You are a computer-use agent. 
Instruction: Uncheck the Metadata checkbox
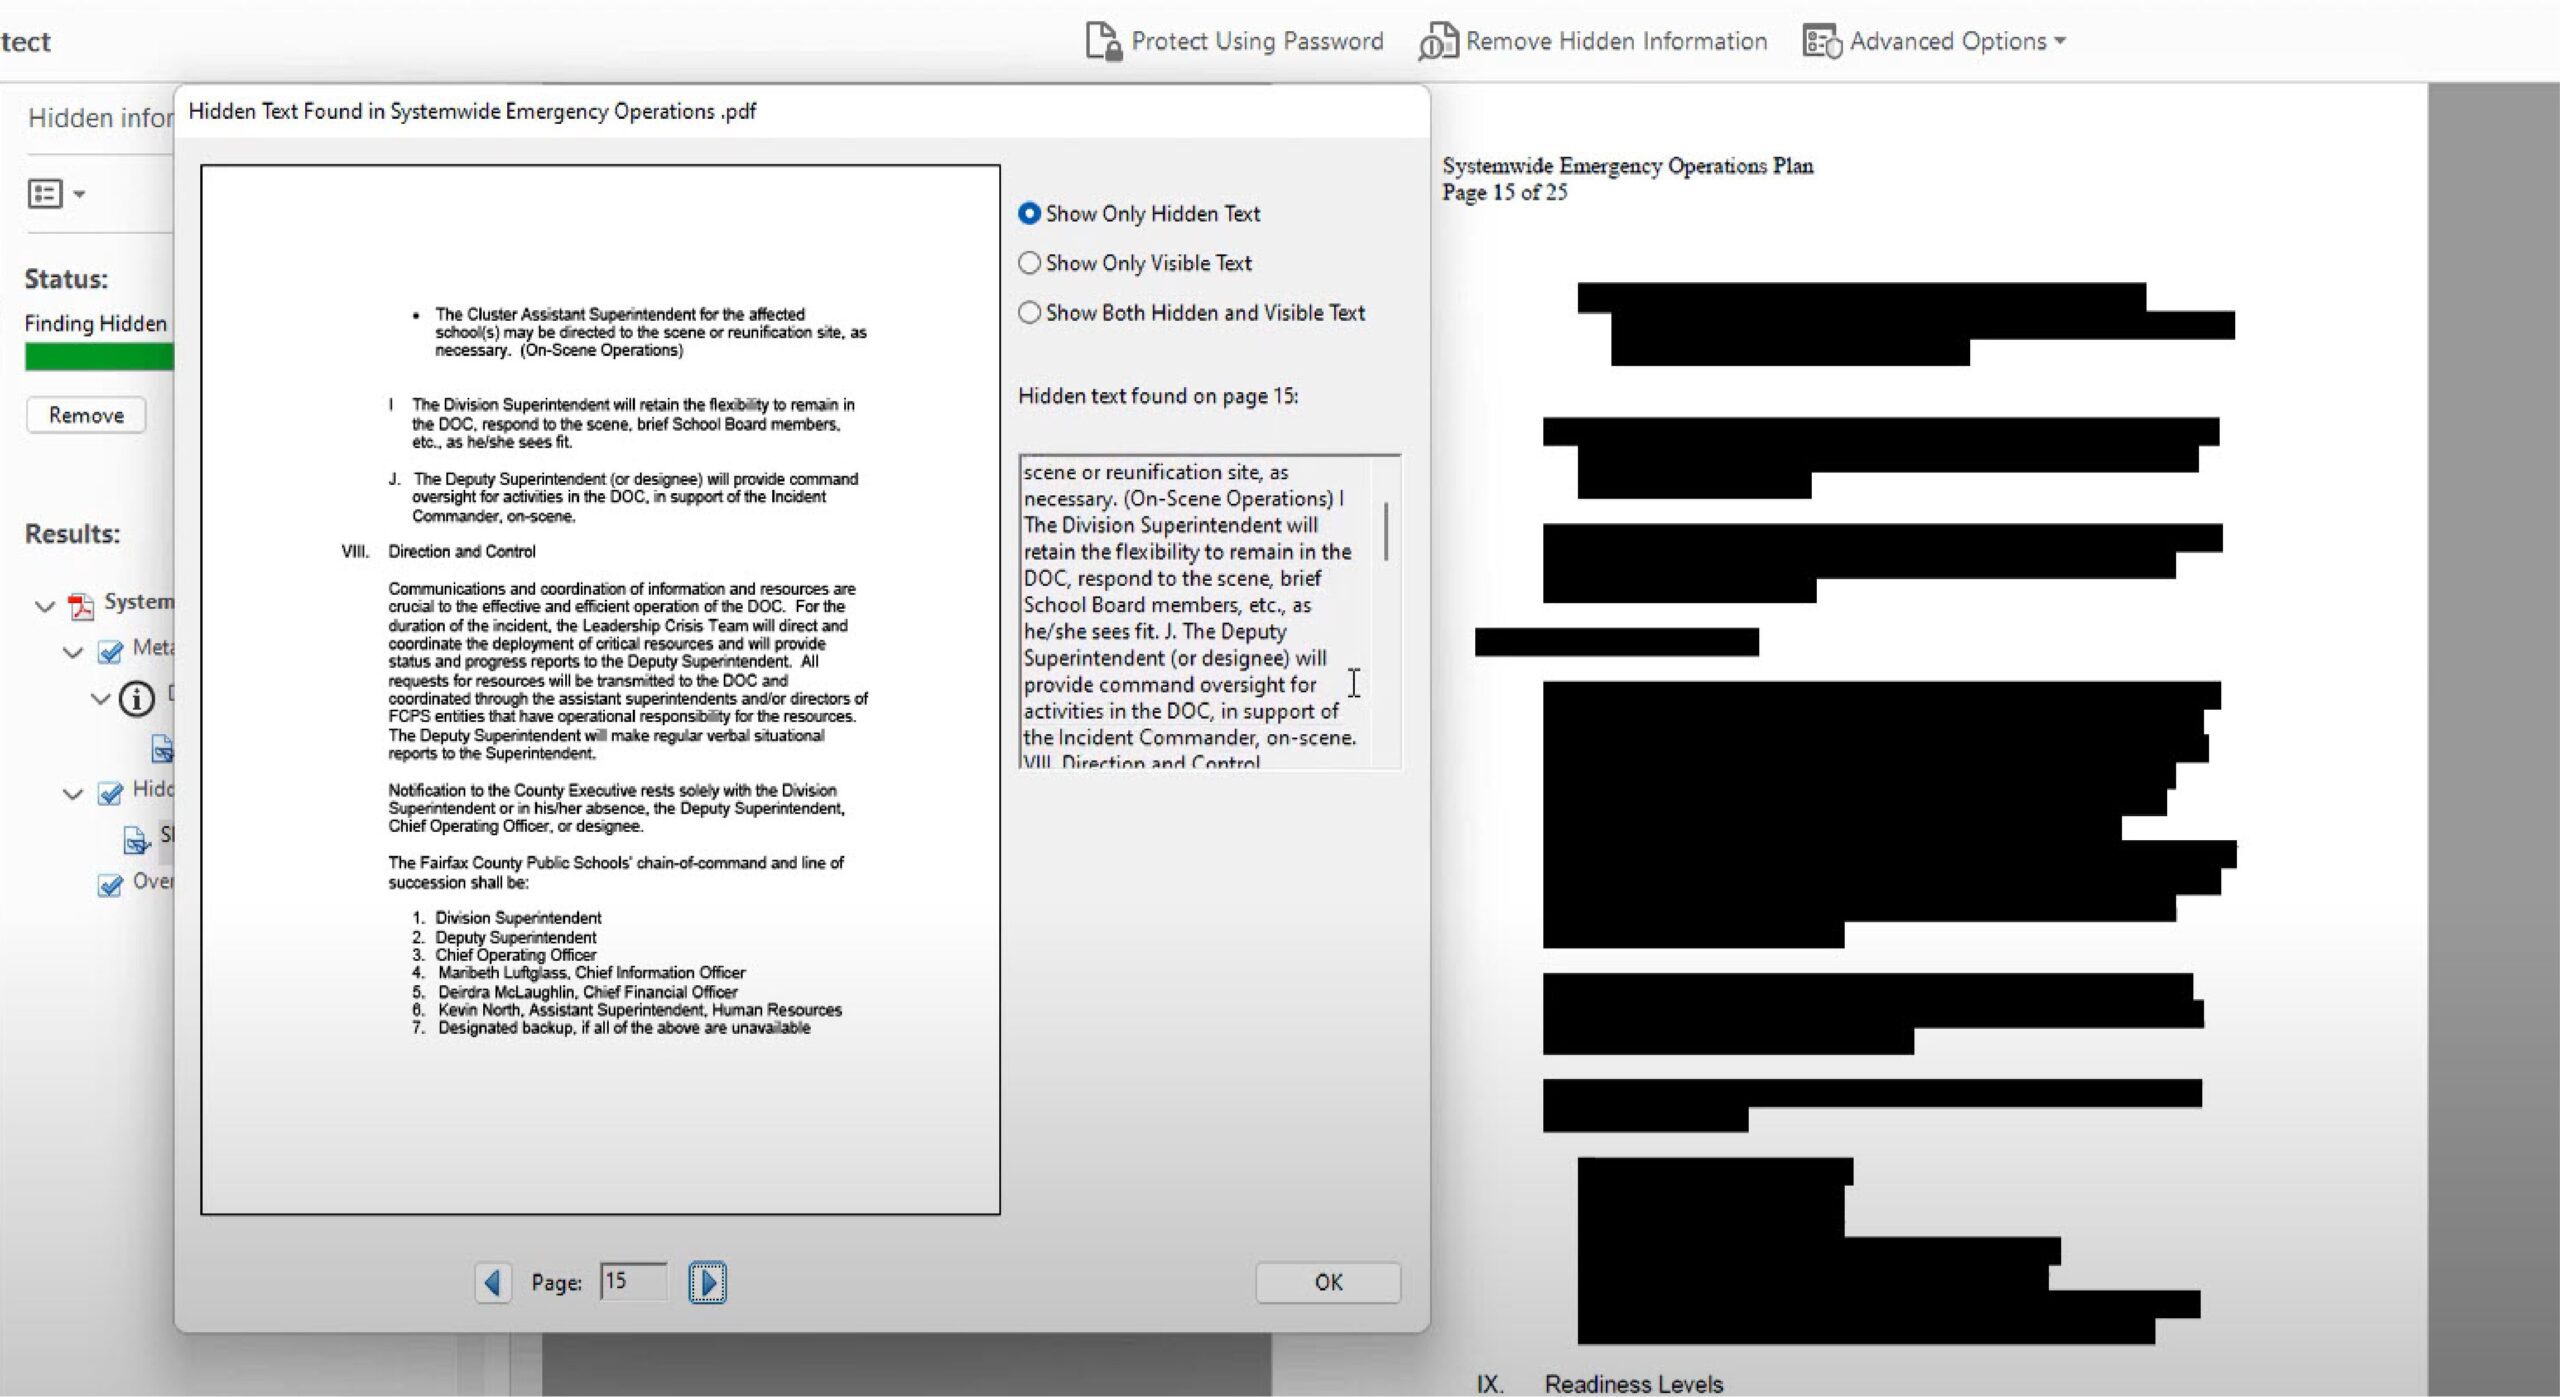(x=110, y=652)
